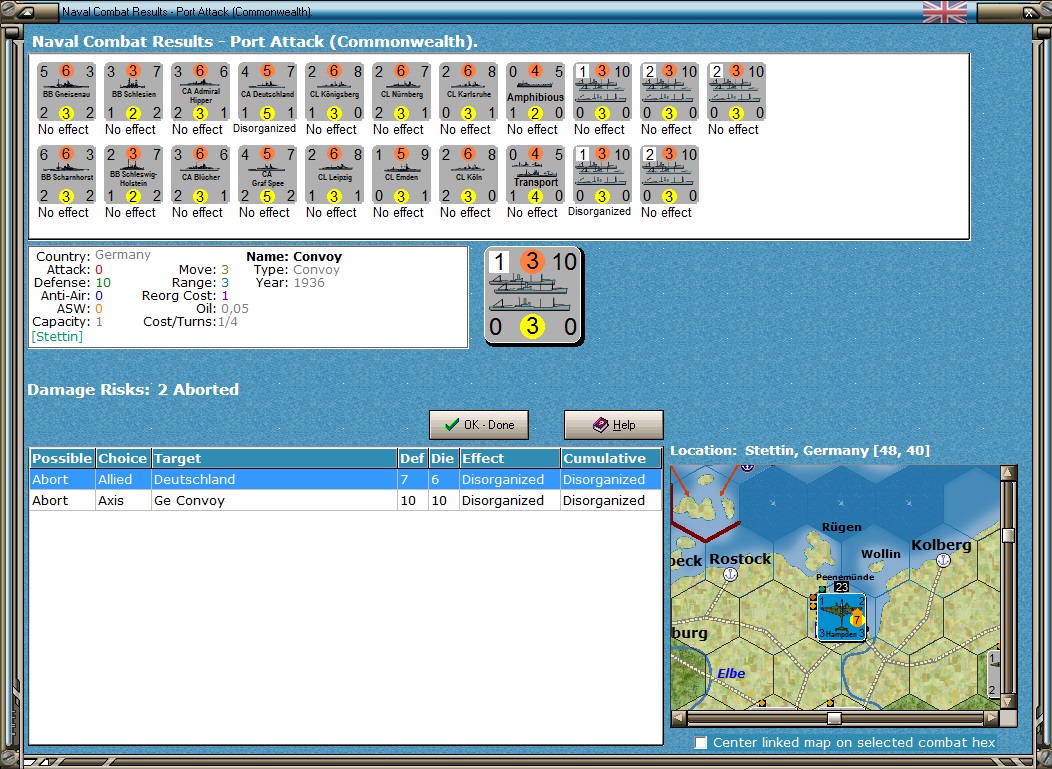Screen dimensions: 1052x769
Task: Click the CL Königsberg ship counter
Action: 334,92
